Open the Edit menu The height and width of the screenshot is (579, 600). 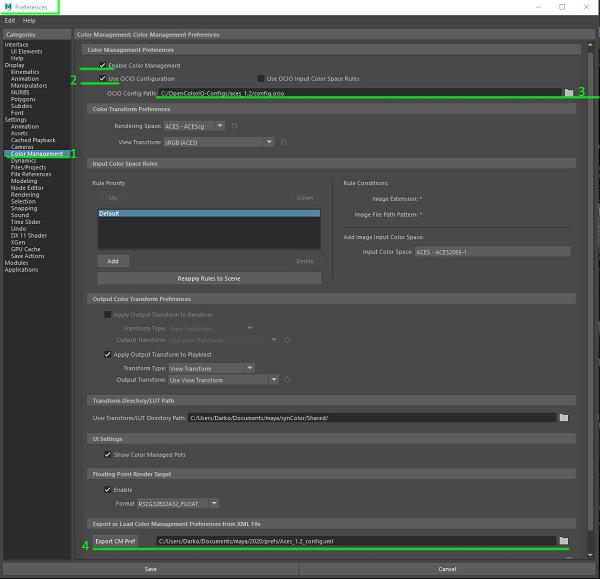[x=10, y=20]
